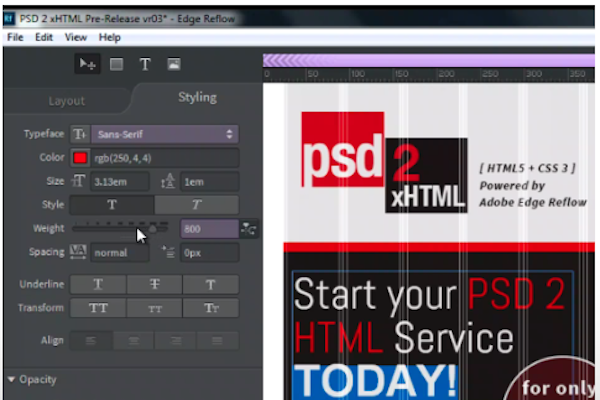The image size is (600, 400).
Task: Select the Image tool
Action: [174, 64]
